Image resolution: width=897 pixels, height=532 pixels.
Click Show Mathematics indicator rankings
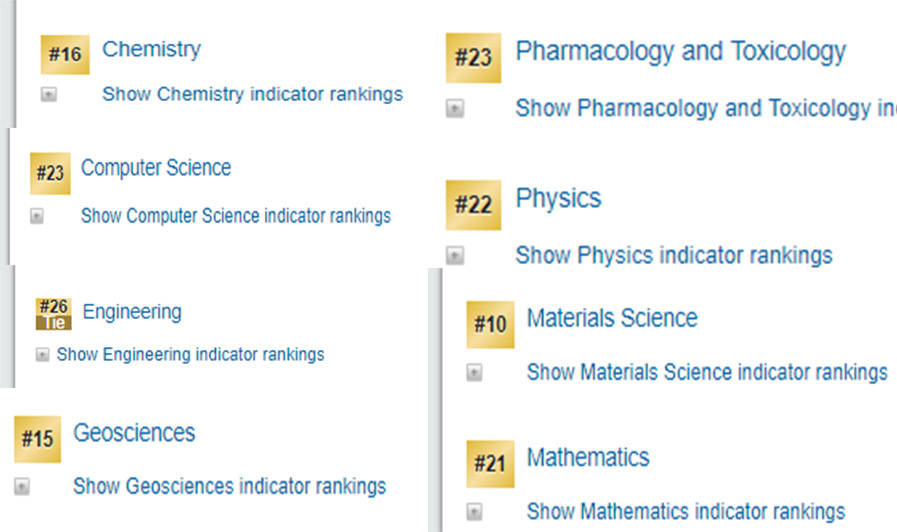(x=685, y=511)
